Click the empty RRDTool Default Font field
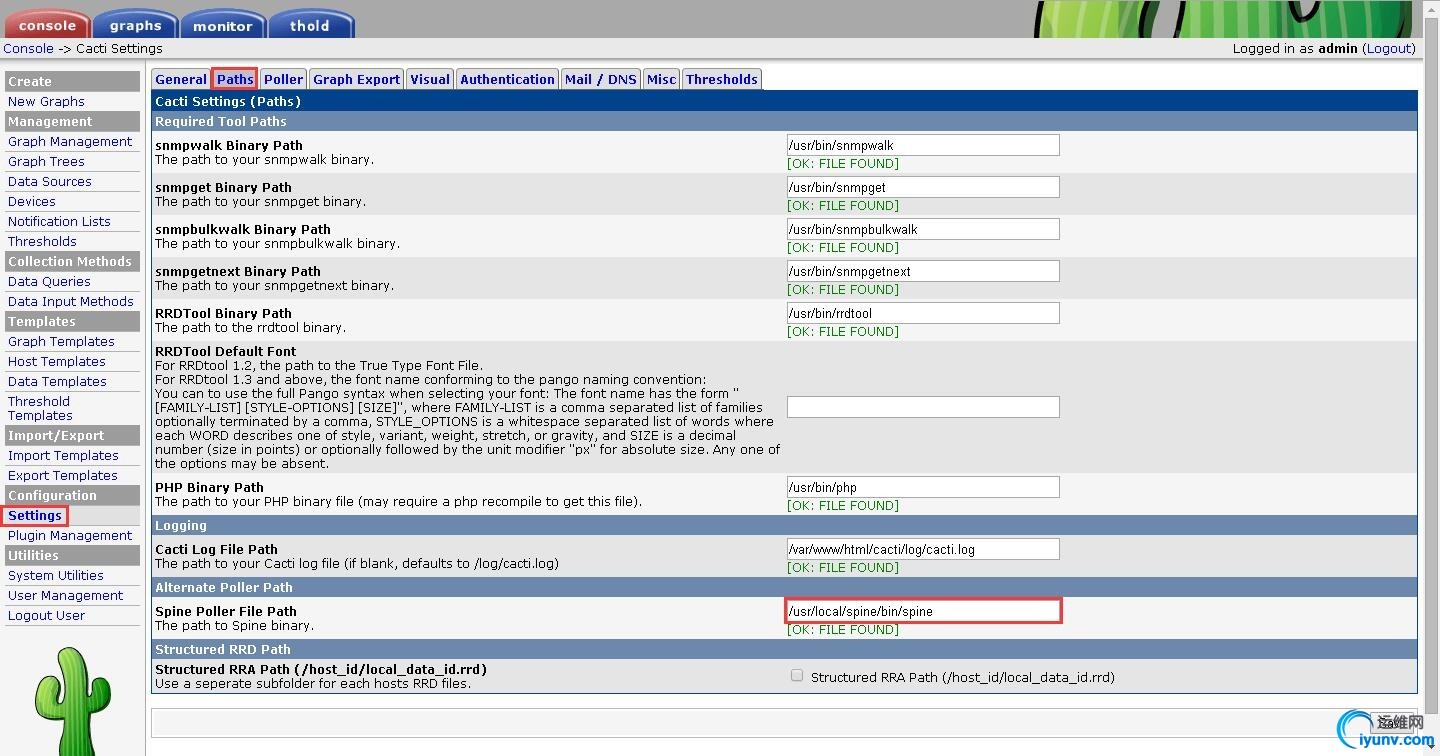The image size is (1440, 756). point(923,407)
